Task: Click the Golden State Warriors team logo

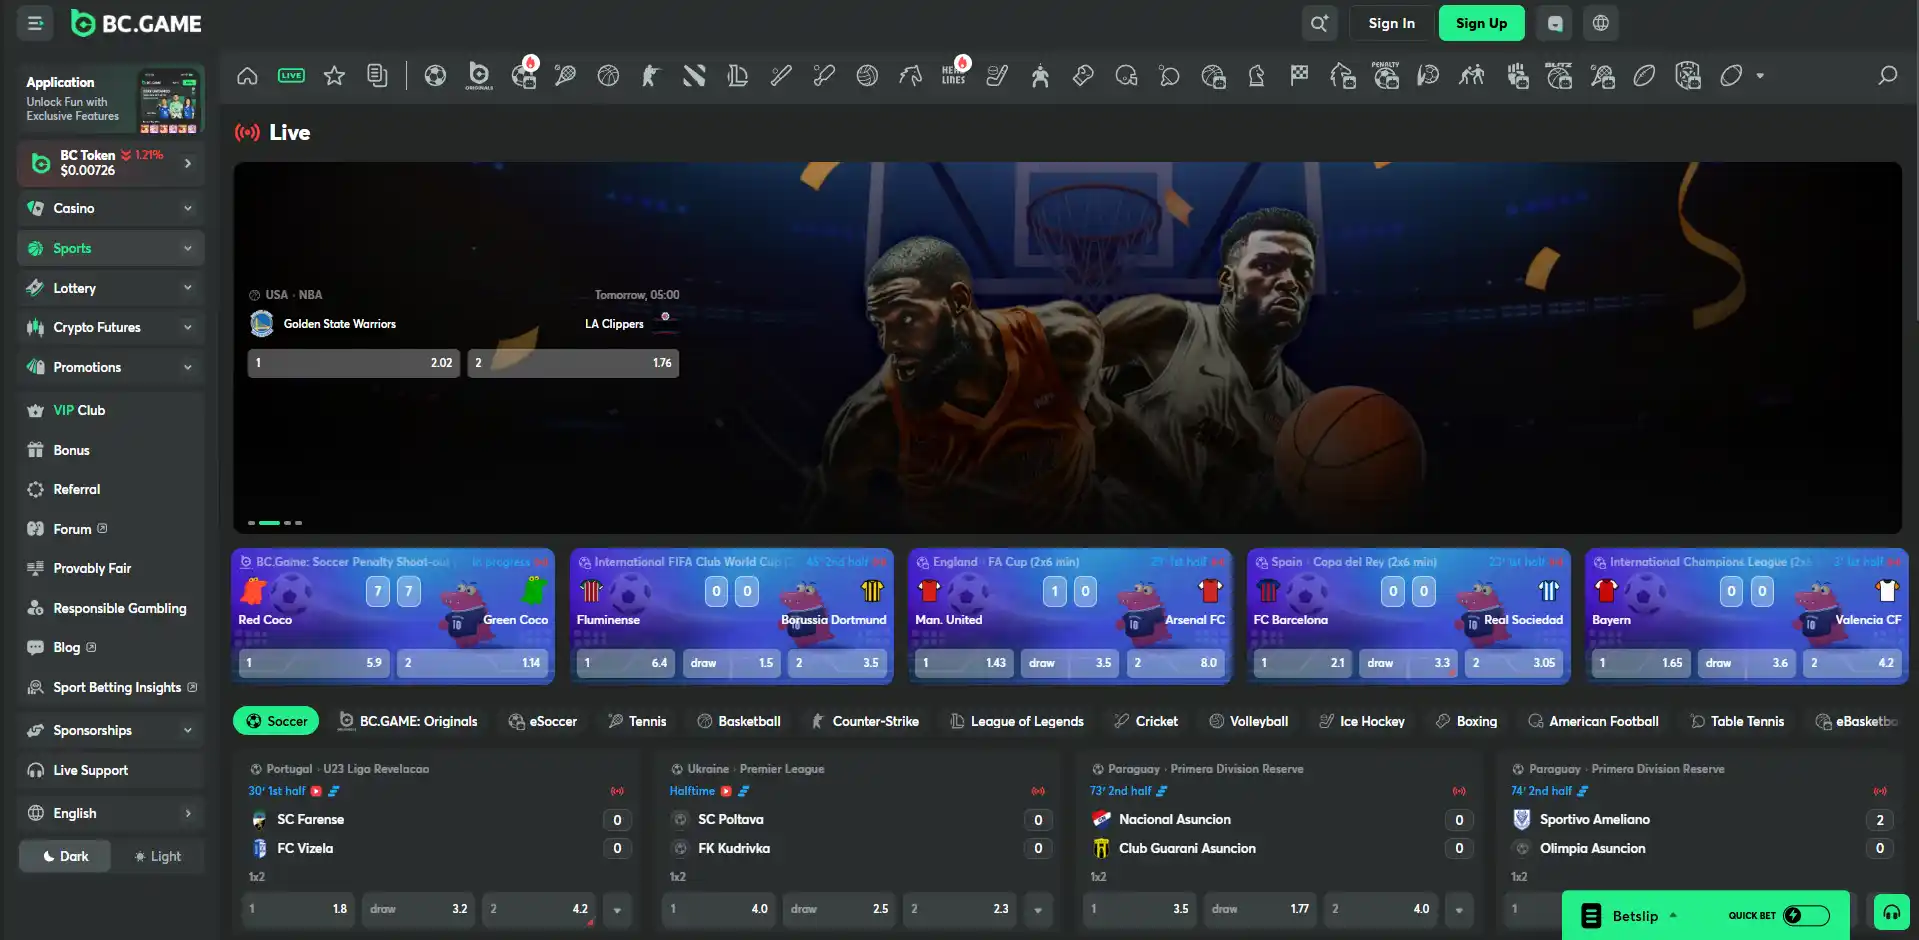Action: (262, 323)
